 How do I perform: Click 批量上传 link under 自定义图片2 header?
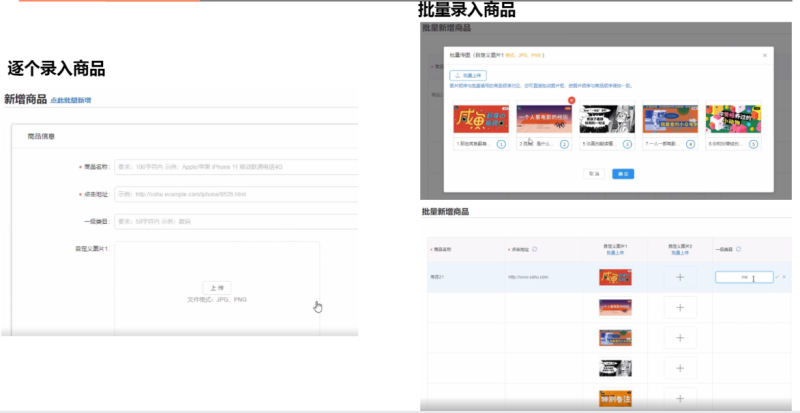680,253
